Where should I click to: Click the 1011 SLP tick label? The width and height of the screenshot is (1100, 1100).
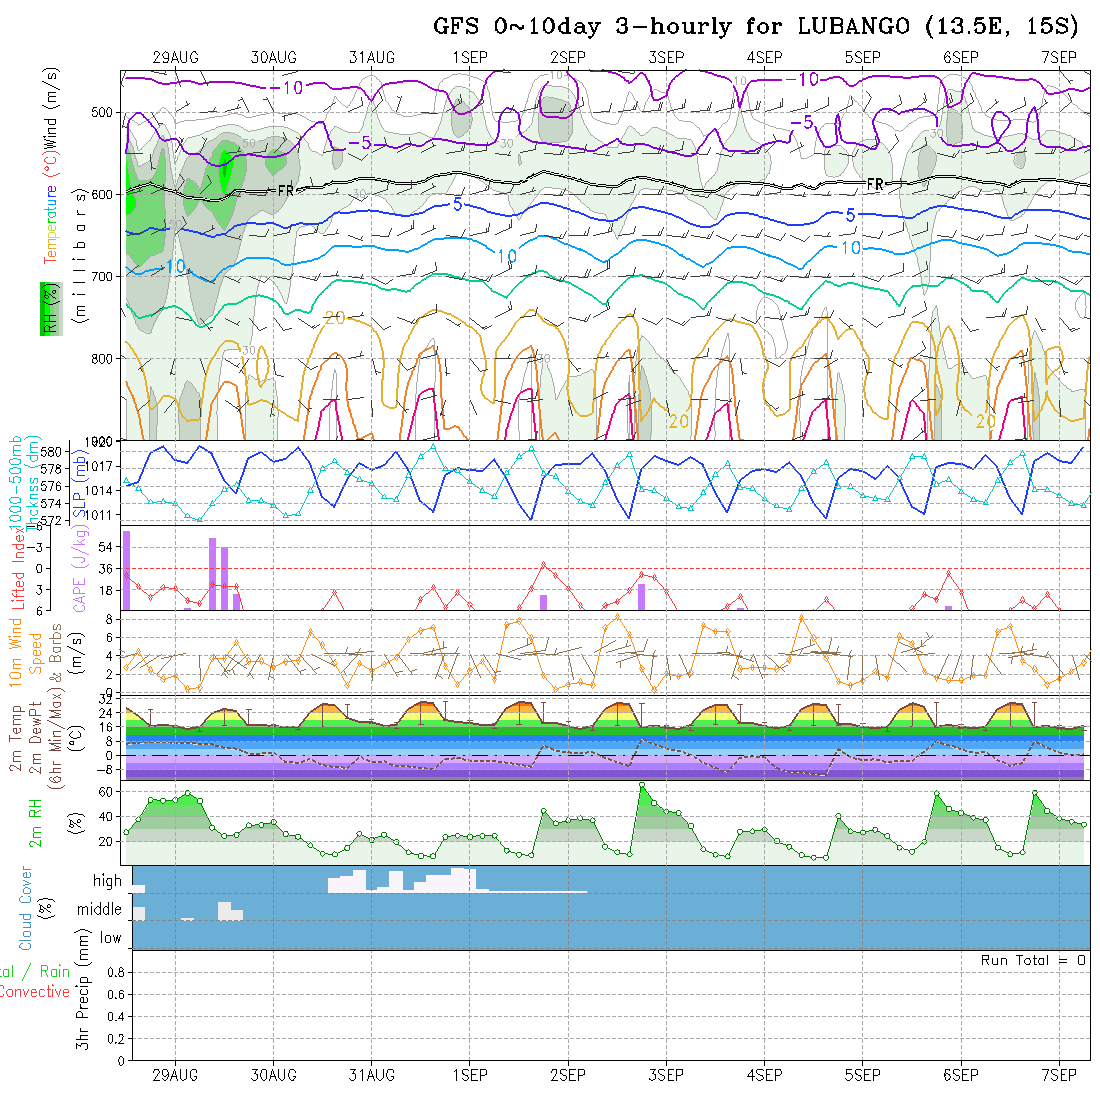coord(100,515)
